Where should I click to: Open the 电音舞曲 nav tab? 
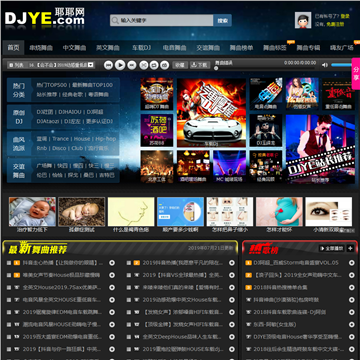[x=174, y=48]
